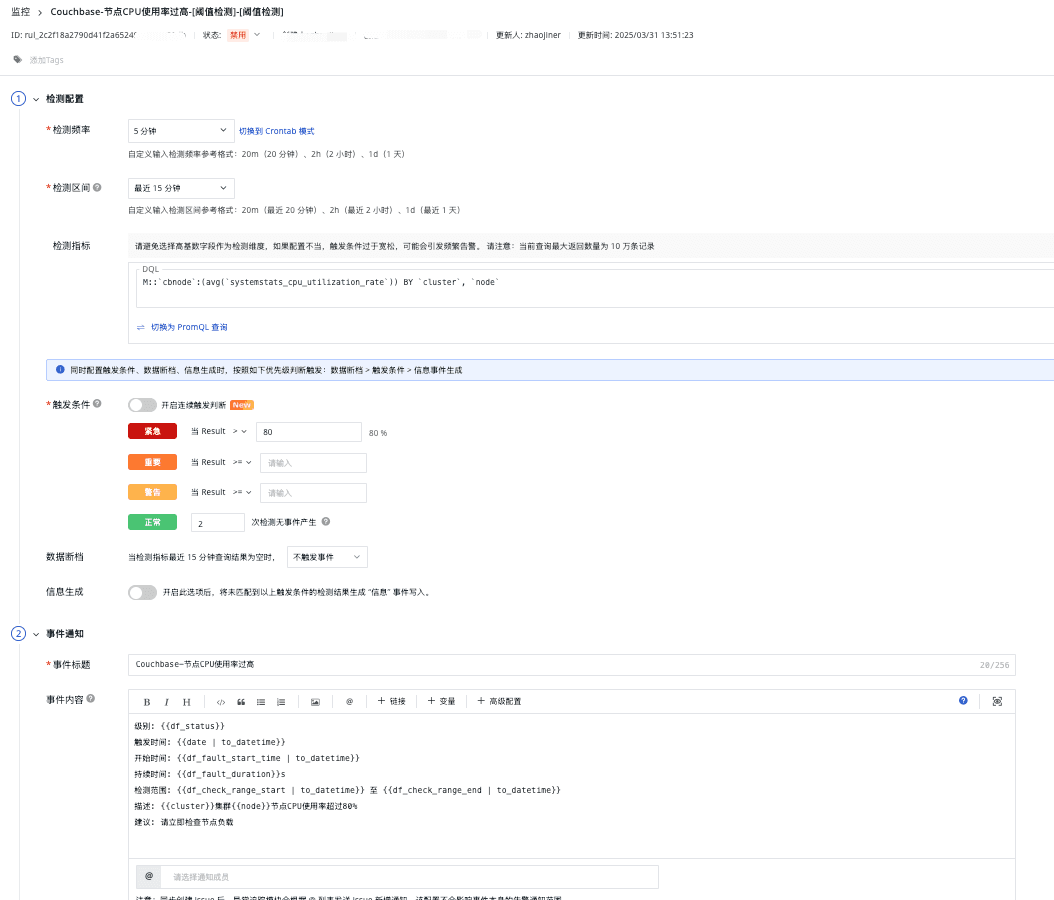
Task: Click the 添加Tags text
Action: (x=46, y=60)
